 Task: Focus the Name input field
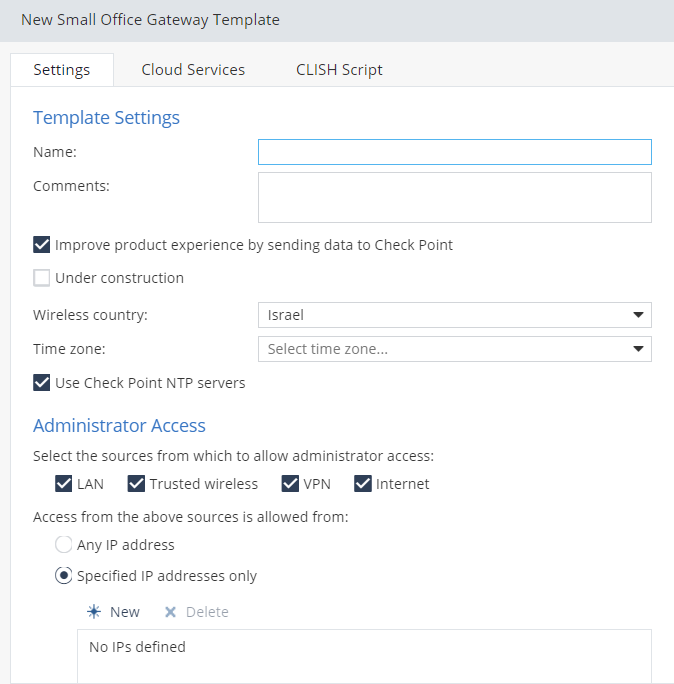(455, 152)
